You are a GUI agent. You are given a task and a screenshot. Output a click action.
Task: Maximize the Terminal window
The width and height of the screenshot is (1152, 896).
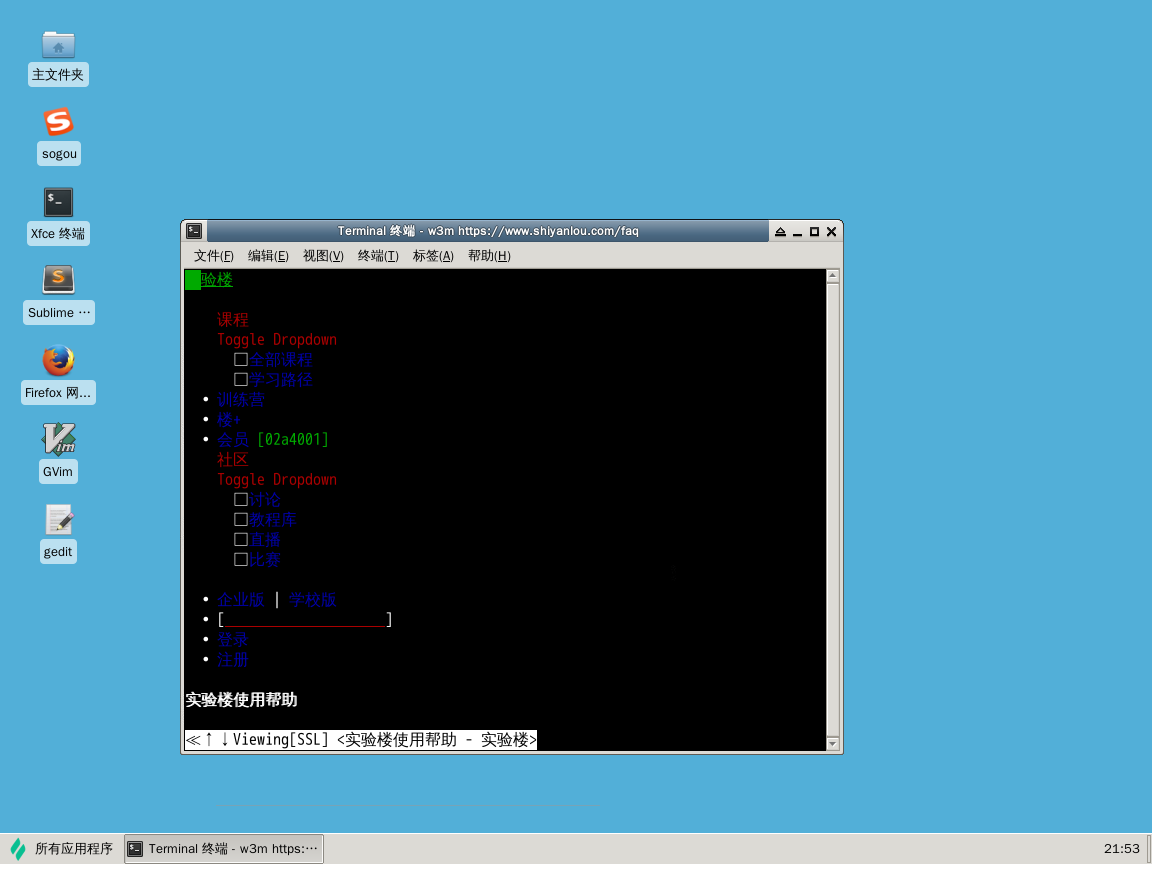(x=814, y=231)
